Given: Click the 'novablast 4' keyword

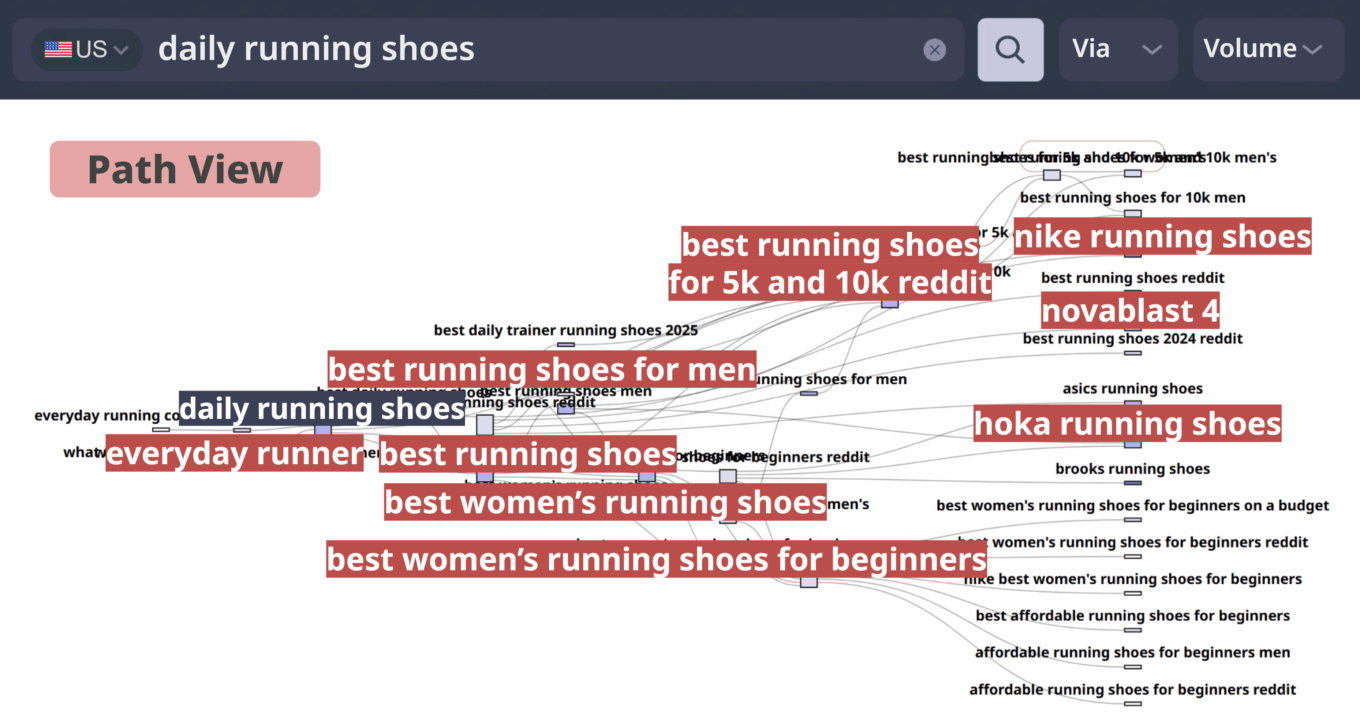Looking at the screenshot, I should pos(1130,310).
